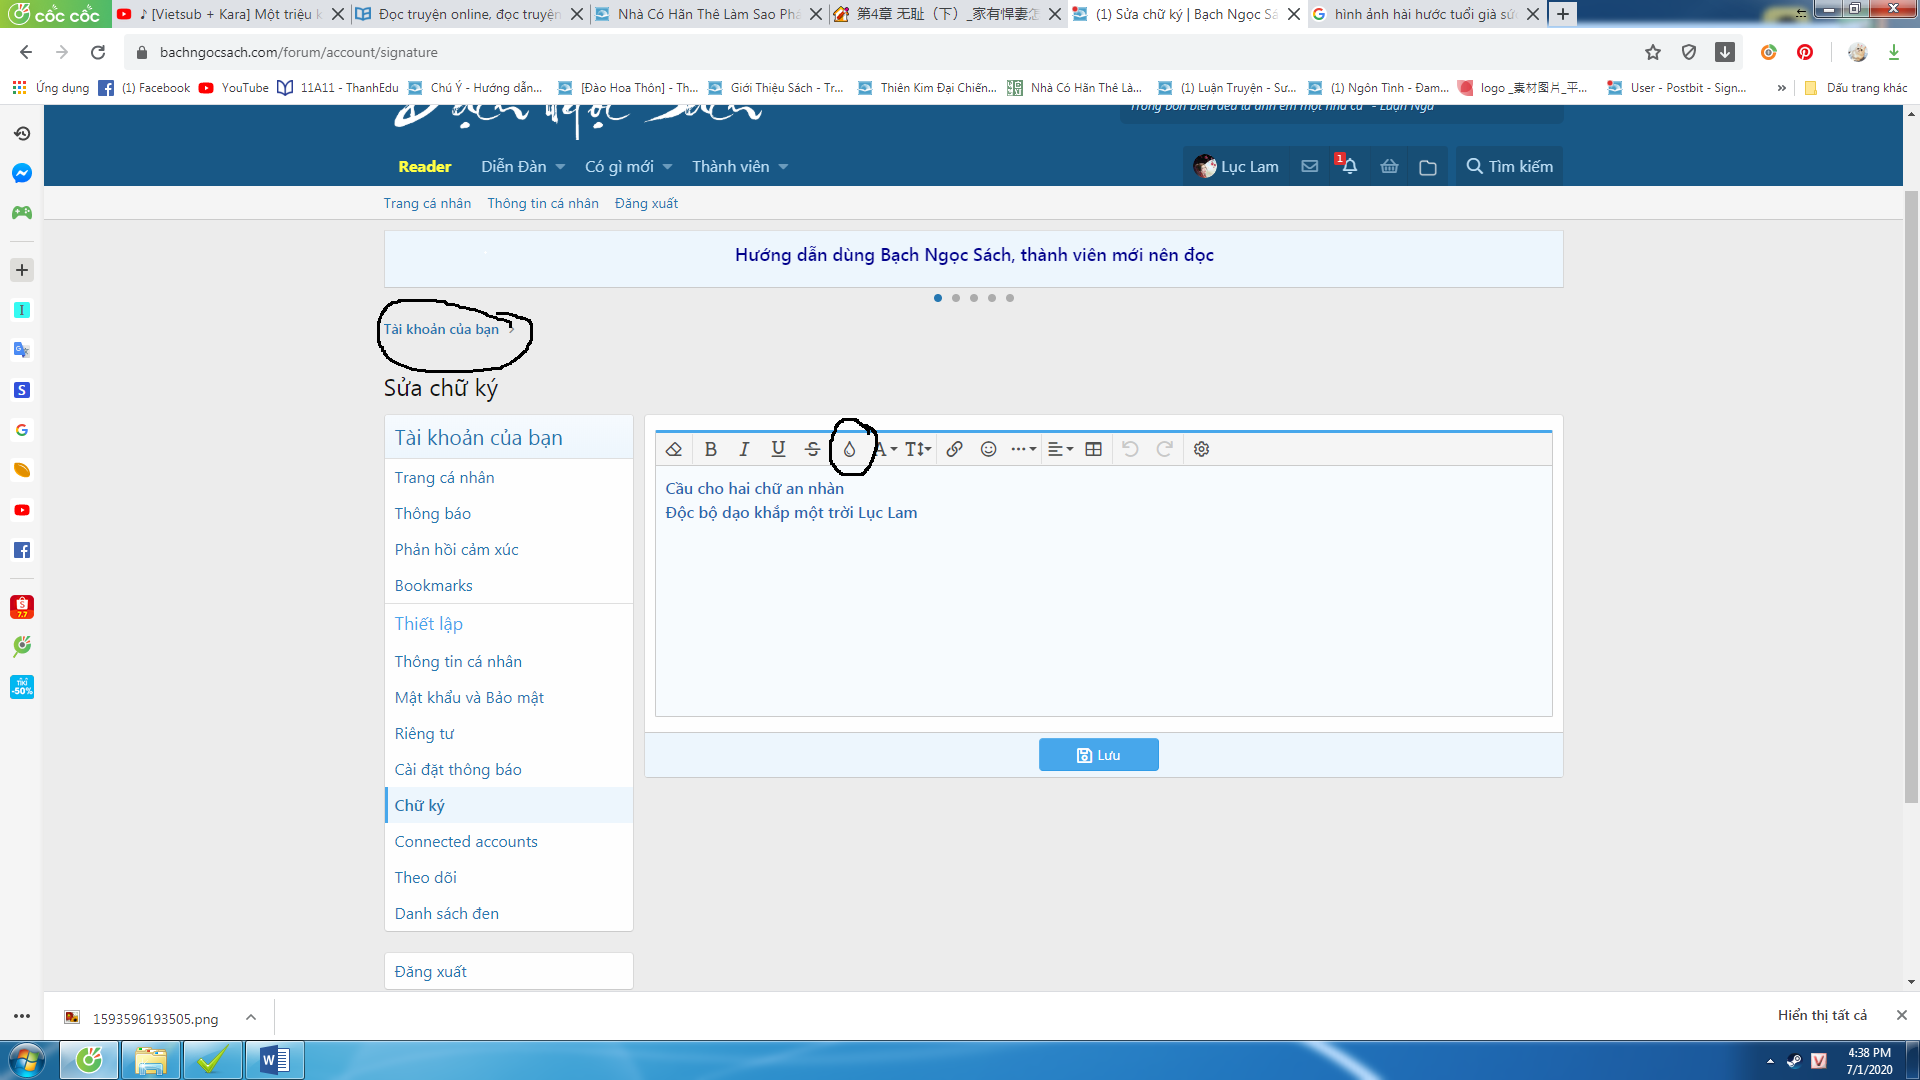Expand font size dropdown

(x=918, y=449)
